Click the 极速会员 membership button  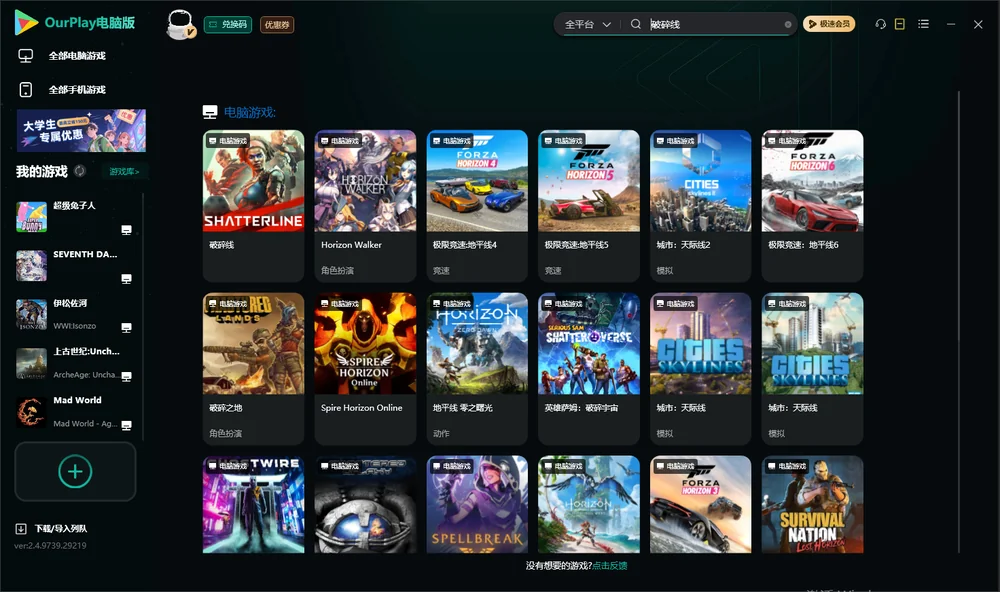click(828, 24)
